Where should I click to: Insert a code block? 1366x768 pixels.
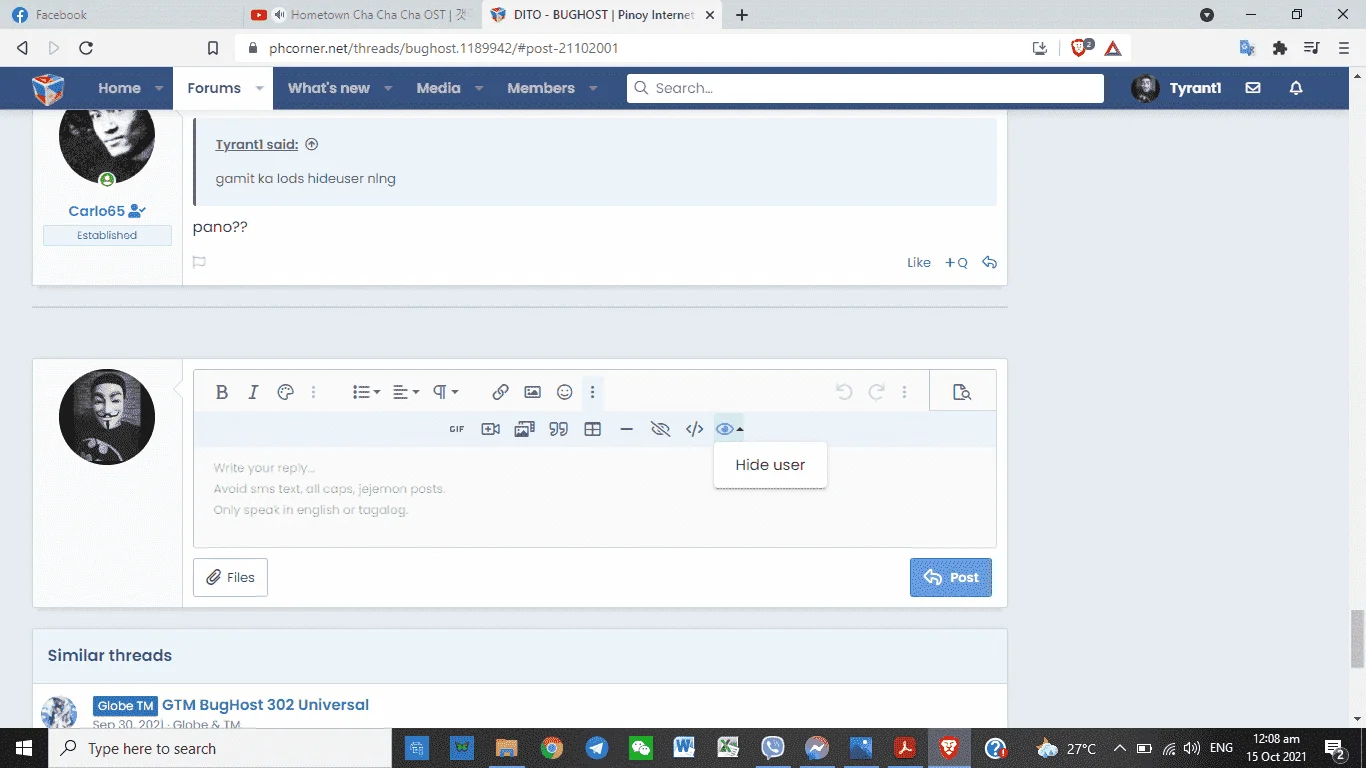[x=694, y=429]
